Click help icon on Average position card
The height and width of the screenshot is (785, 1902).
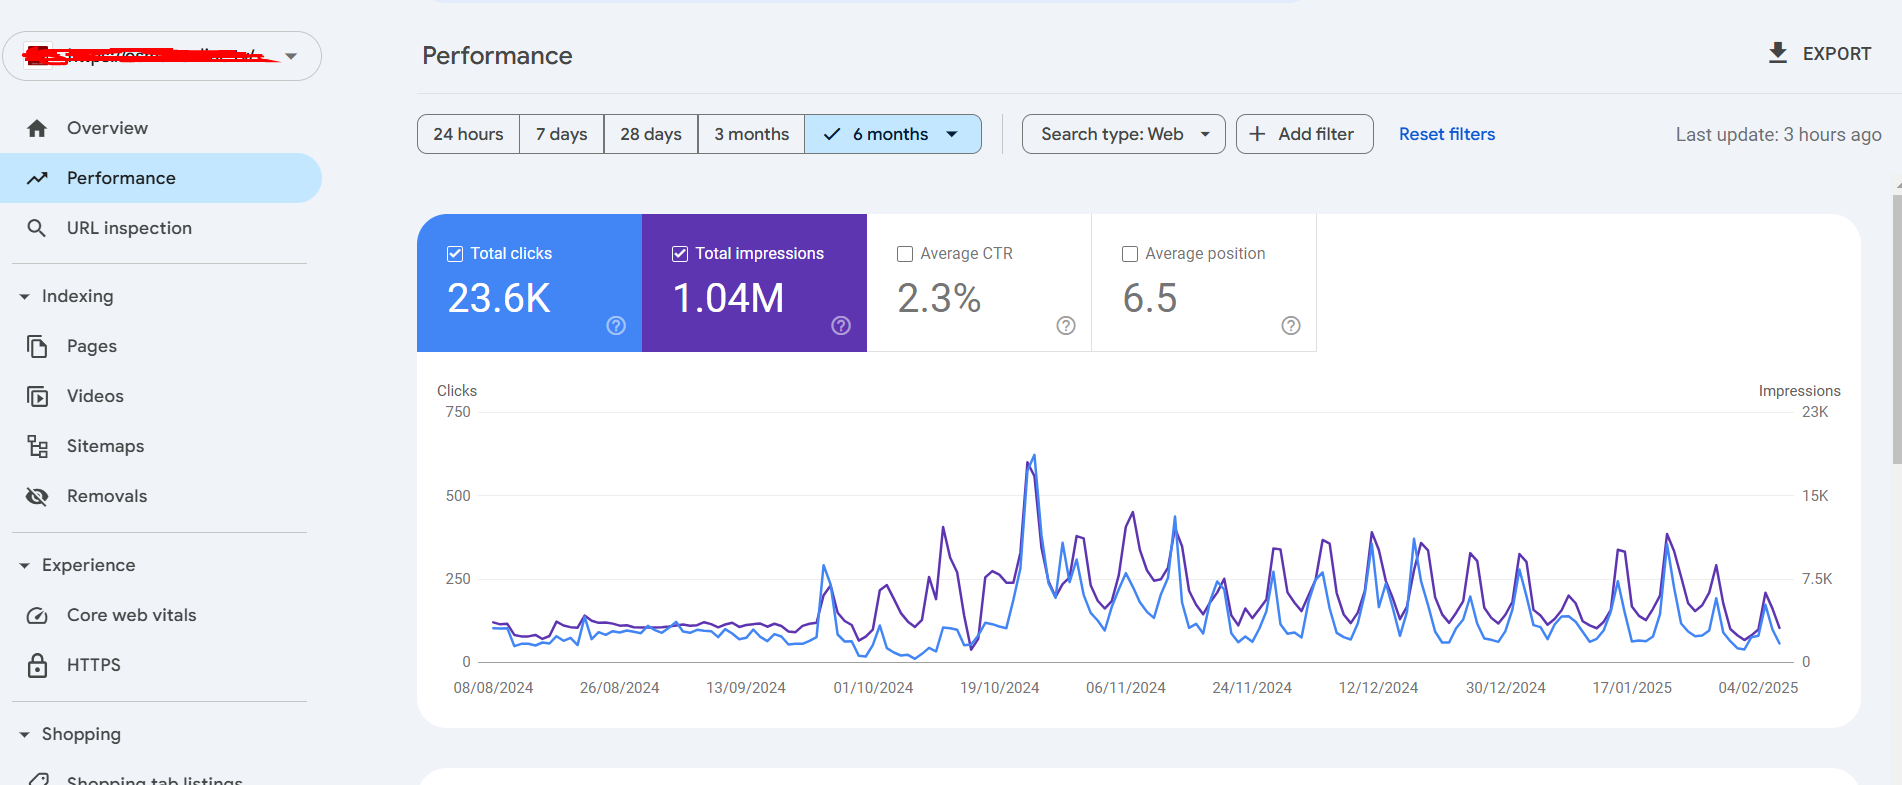pyautogui.click(x=1290, y=325)
